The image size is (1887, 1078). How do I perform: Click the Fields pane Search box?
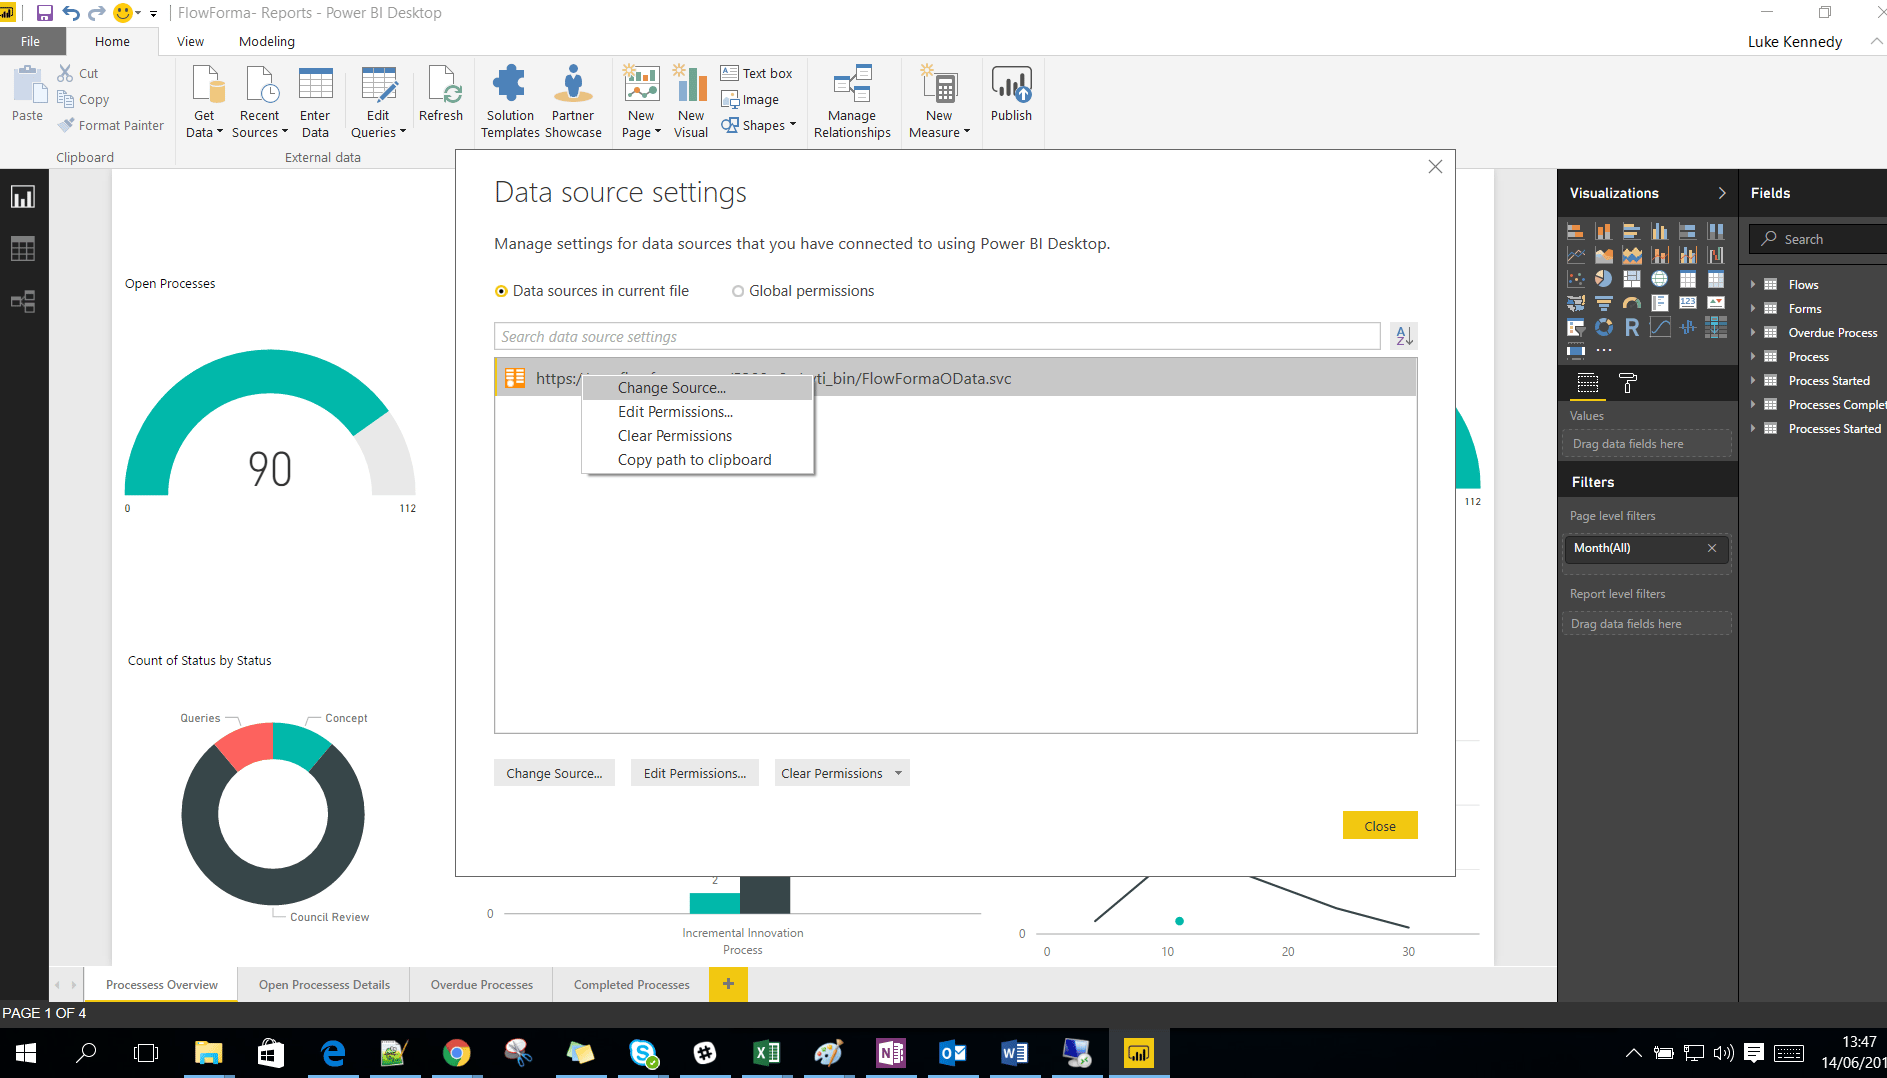[x=1819, y=239]
